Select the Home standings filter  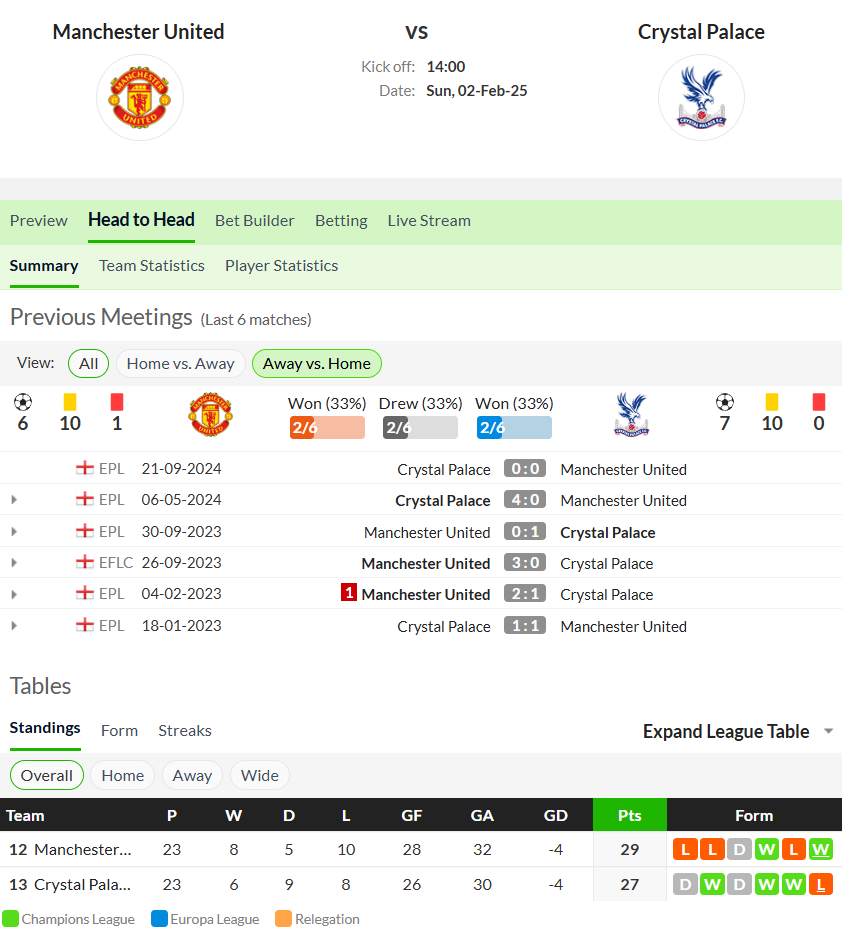click(122, 775)
